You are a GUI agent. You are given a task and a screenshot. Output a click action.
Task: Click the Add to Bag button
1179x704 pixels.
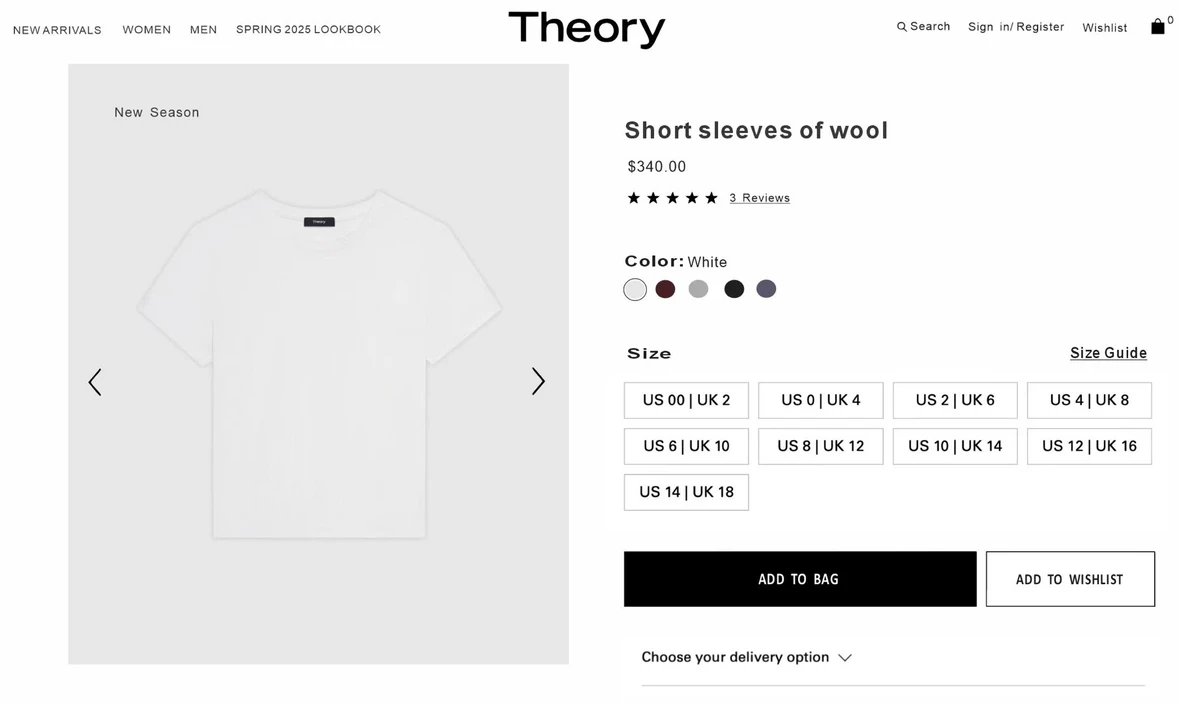click(800, 579)
